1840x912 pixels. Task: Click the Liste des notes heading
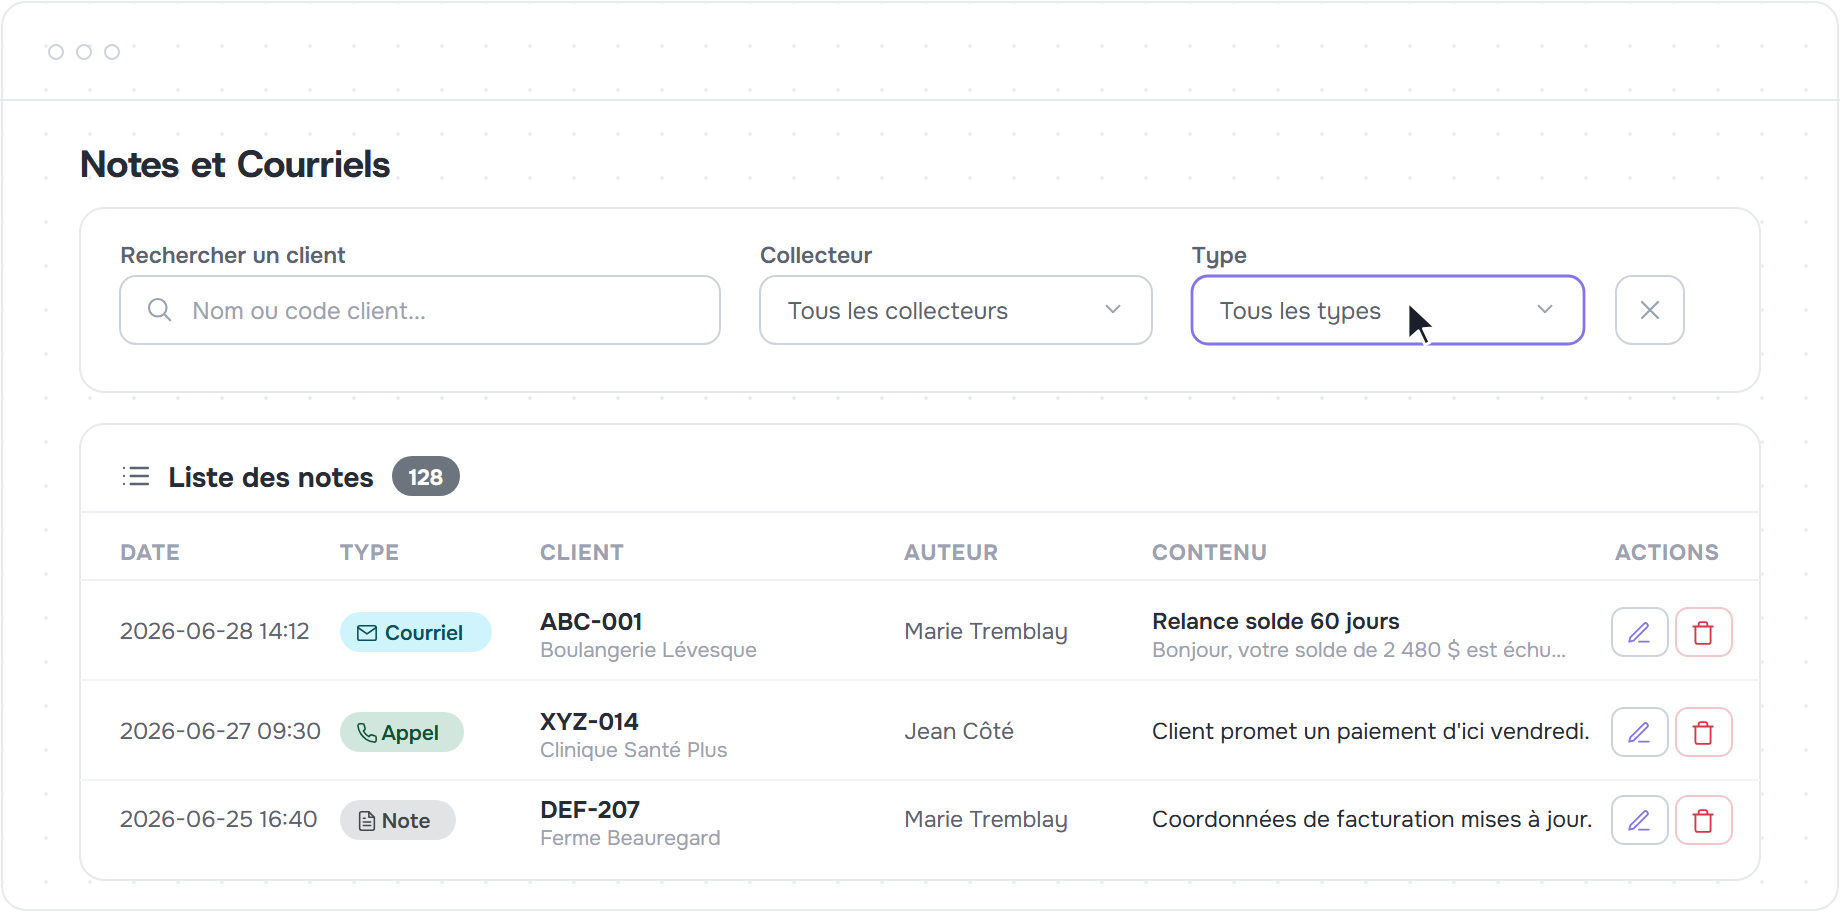coord(271,477)
